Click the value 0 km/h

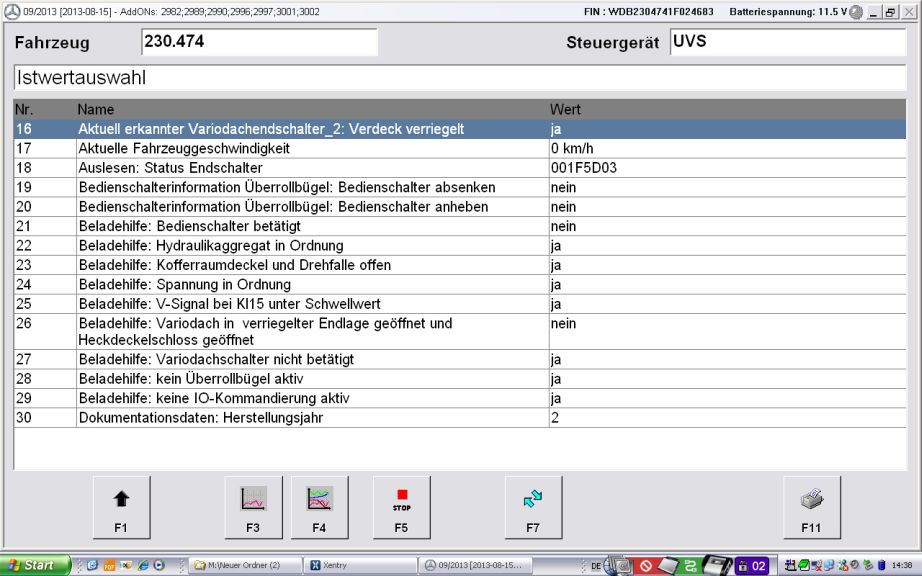point(572,148)
